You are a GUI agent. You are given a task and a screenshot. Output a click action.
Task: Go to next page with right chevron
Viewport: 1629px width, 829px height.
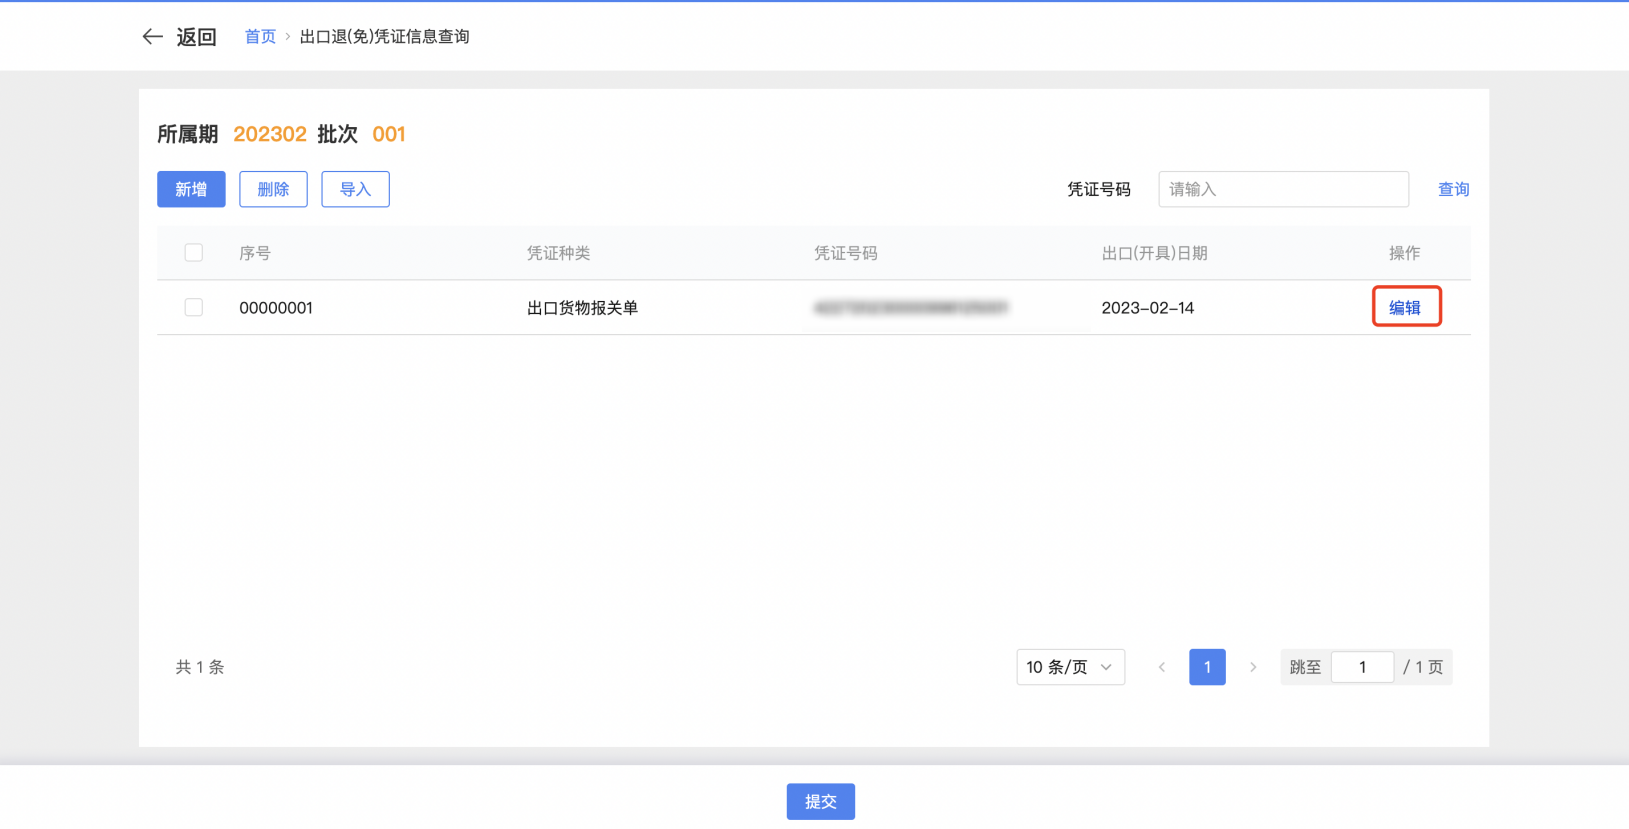point(1253,667)
